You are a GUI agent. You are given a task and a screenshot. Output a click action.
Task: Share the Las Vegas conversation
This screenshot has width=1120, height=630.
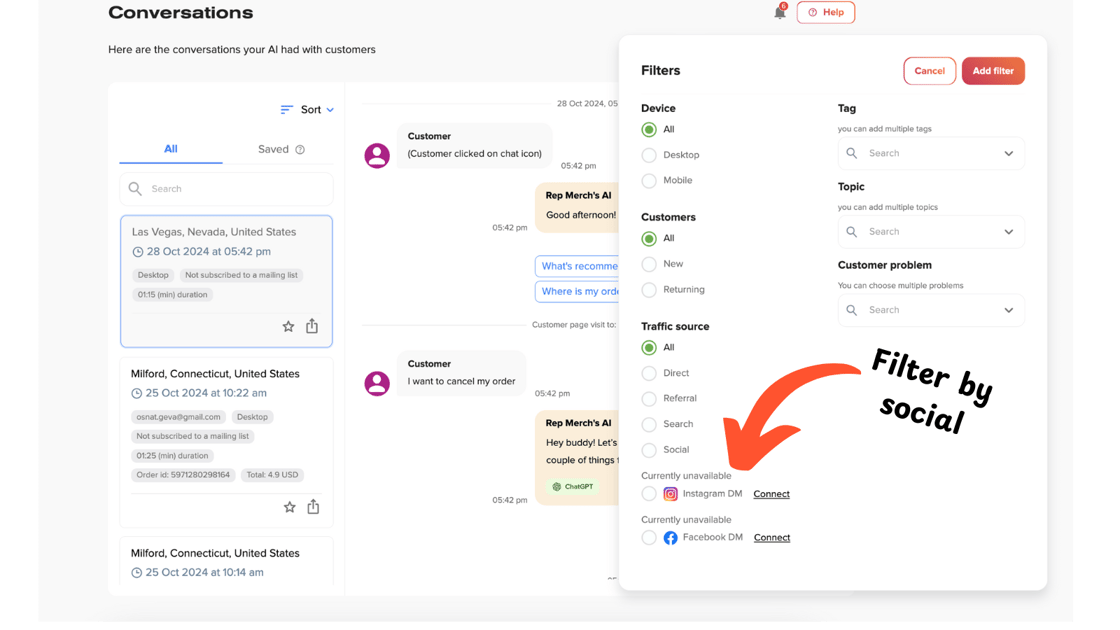click(x=312, y=326)
